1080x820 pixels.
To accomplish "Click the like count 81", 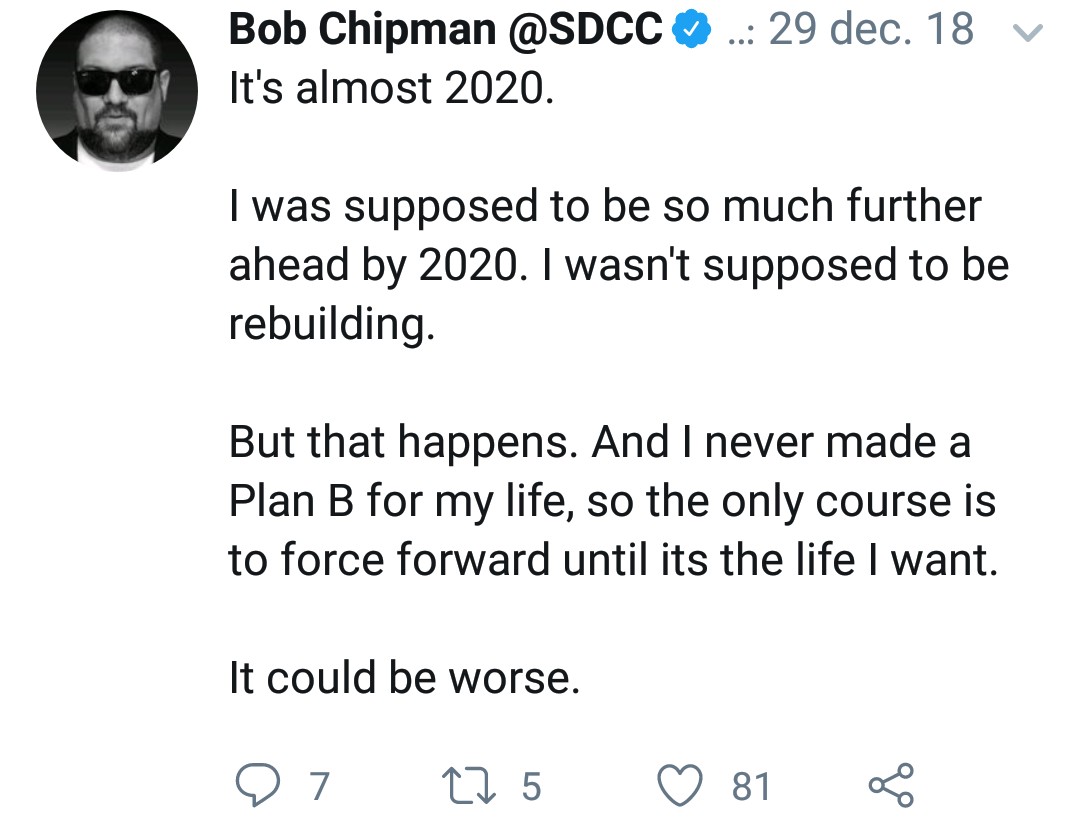I will (x=751, y=786).
